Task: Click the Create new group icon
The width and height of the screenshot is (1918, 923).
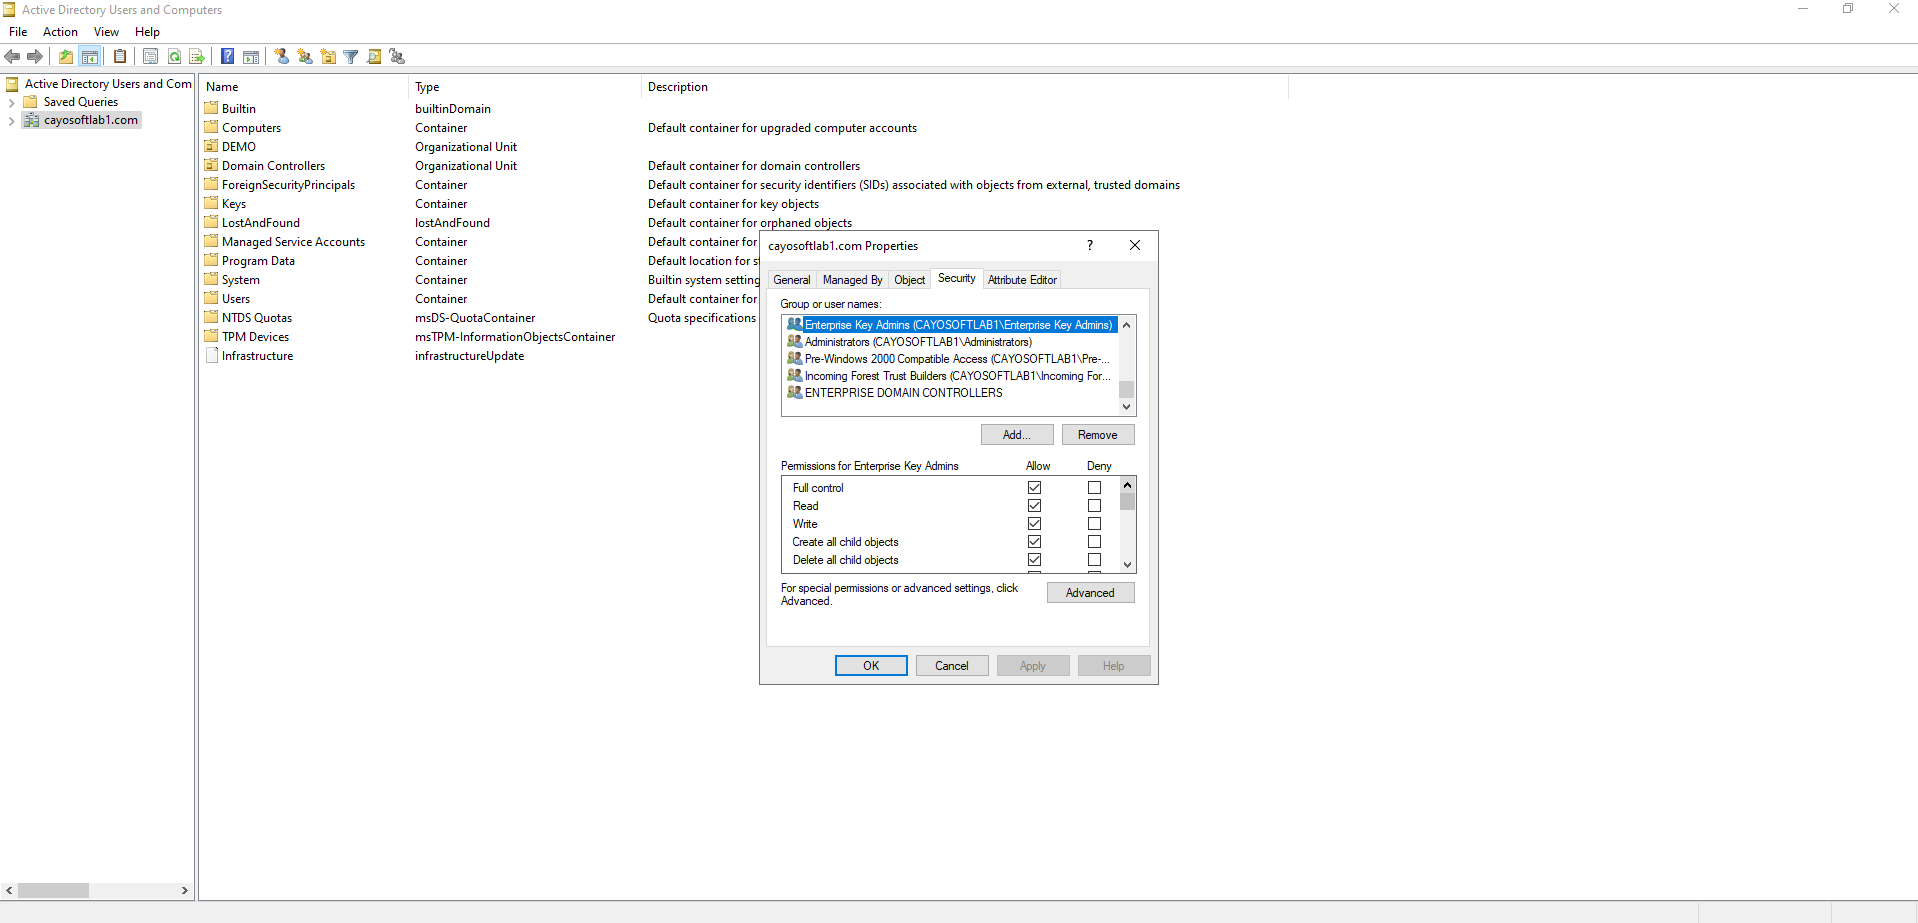Action: [x=305, y=57]
